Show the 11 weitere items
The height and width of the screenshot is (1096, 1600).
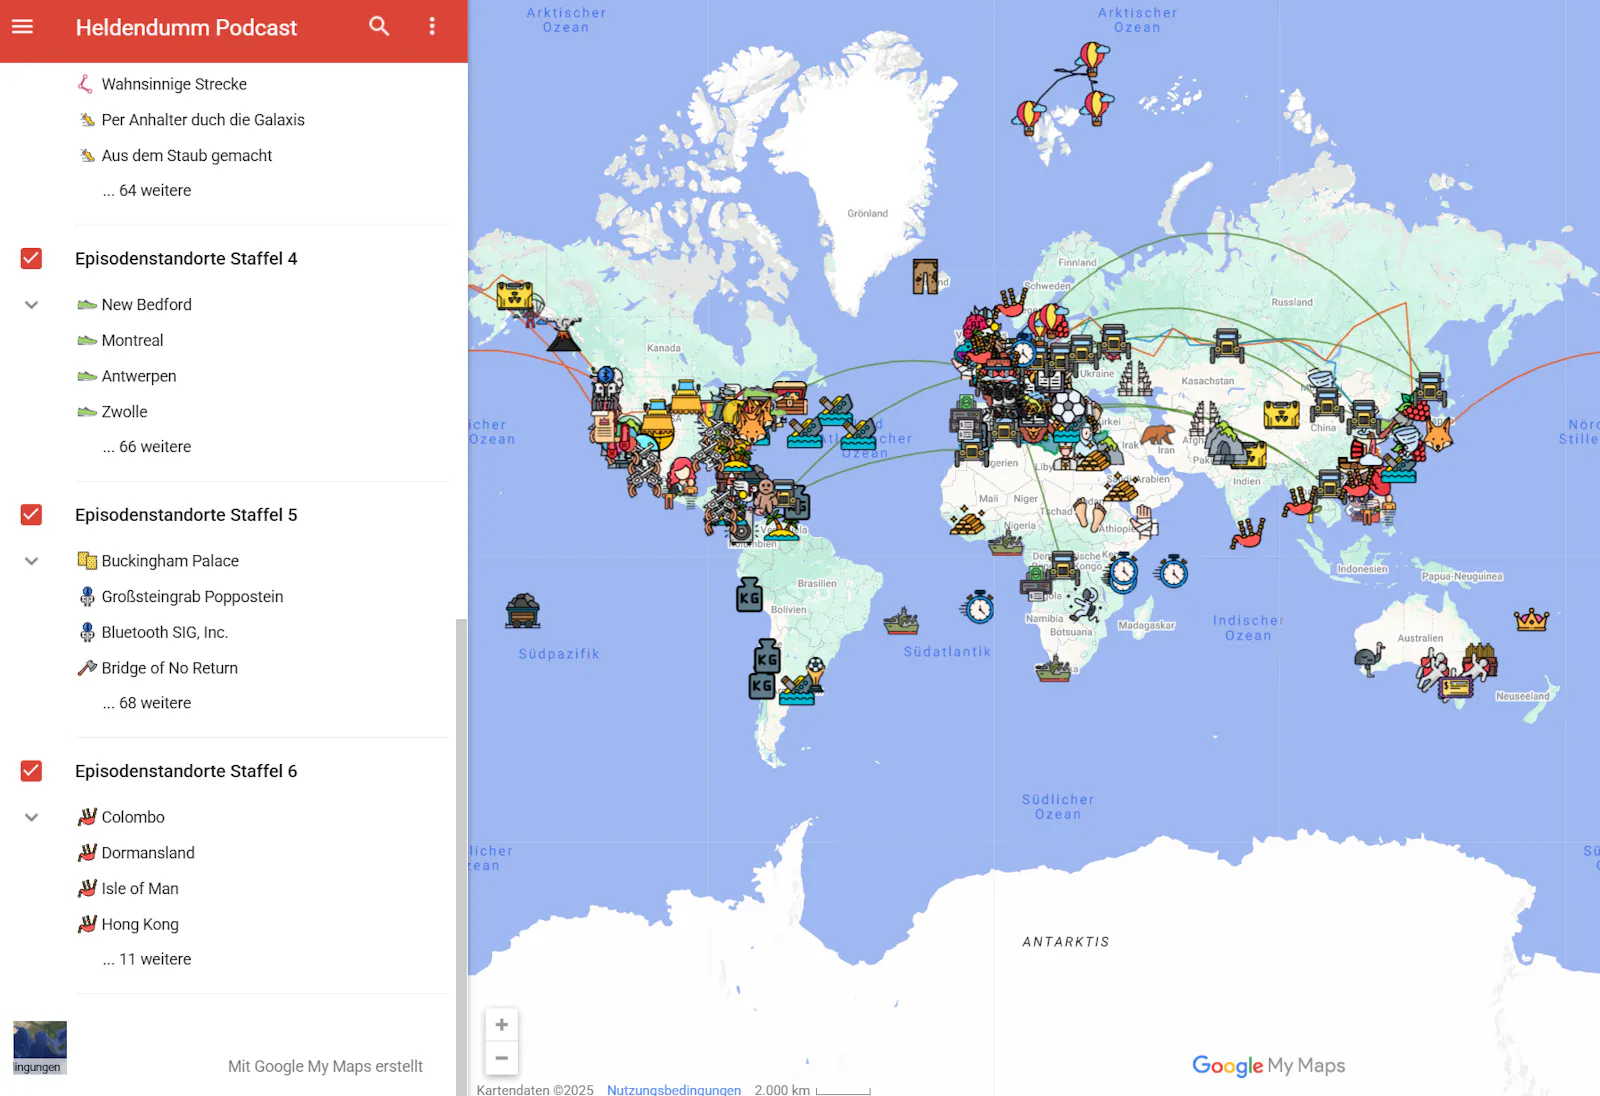pyautogui.click(x=147, y=958)
